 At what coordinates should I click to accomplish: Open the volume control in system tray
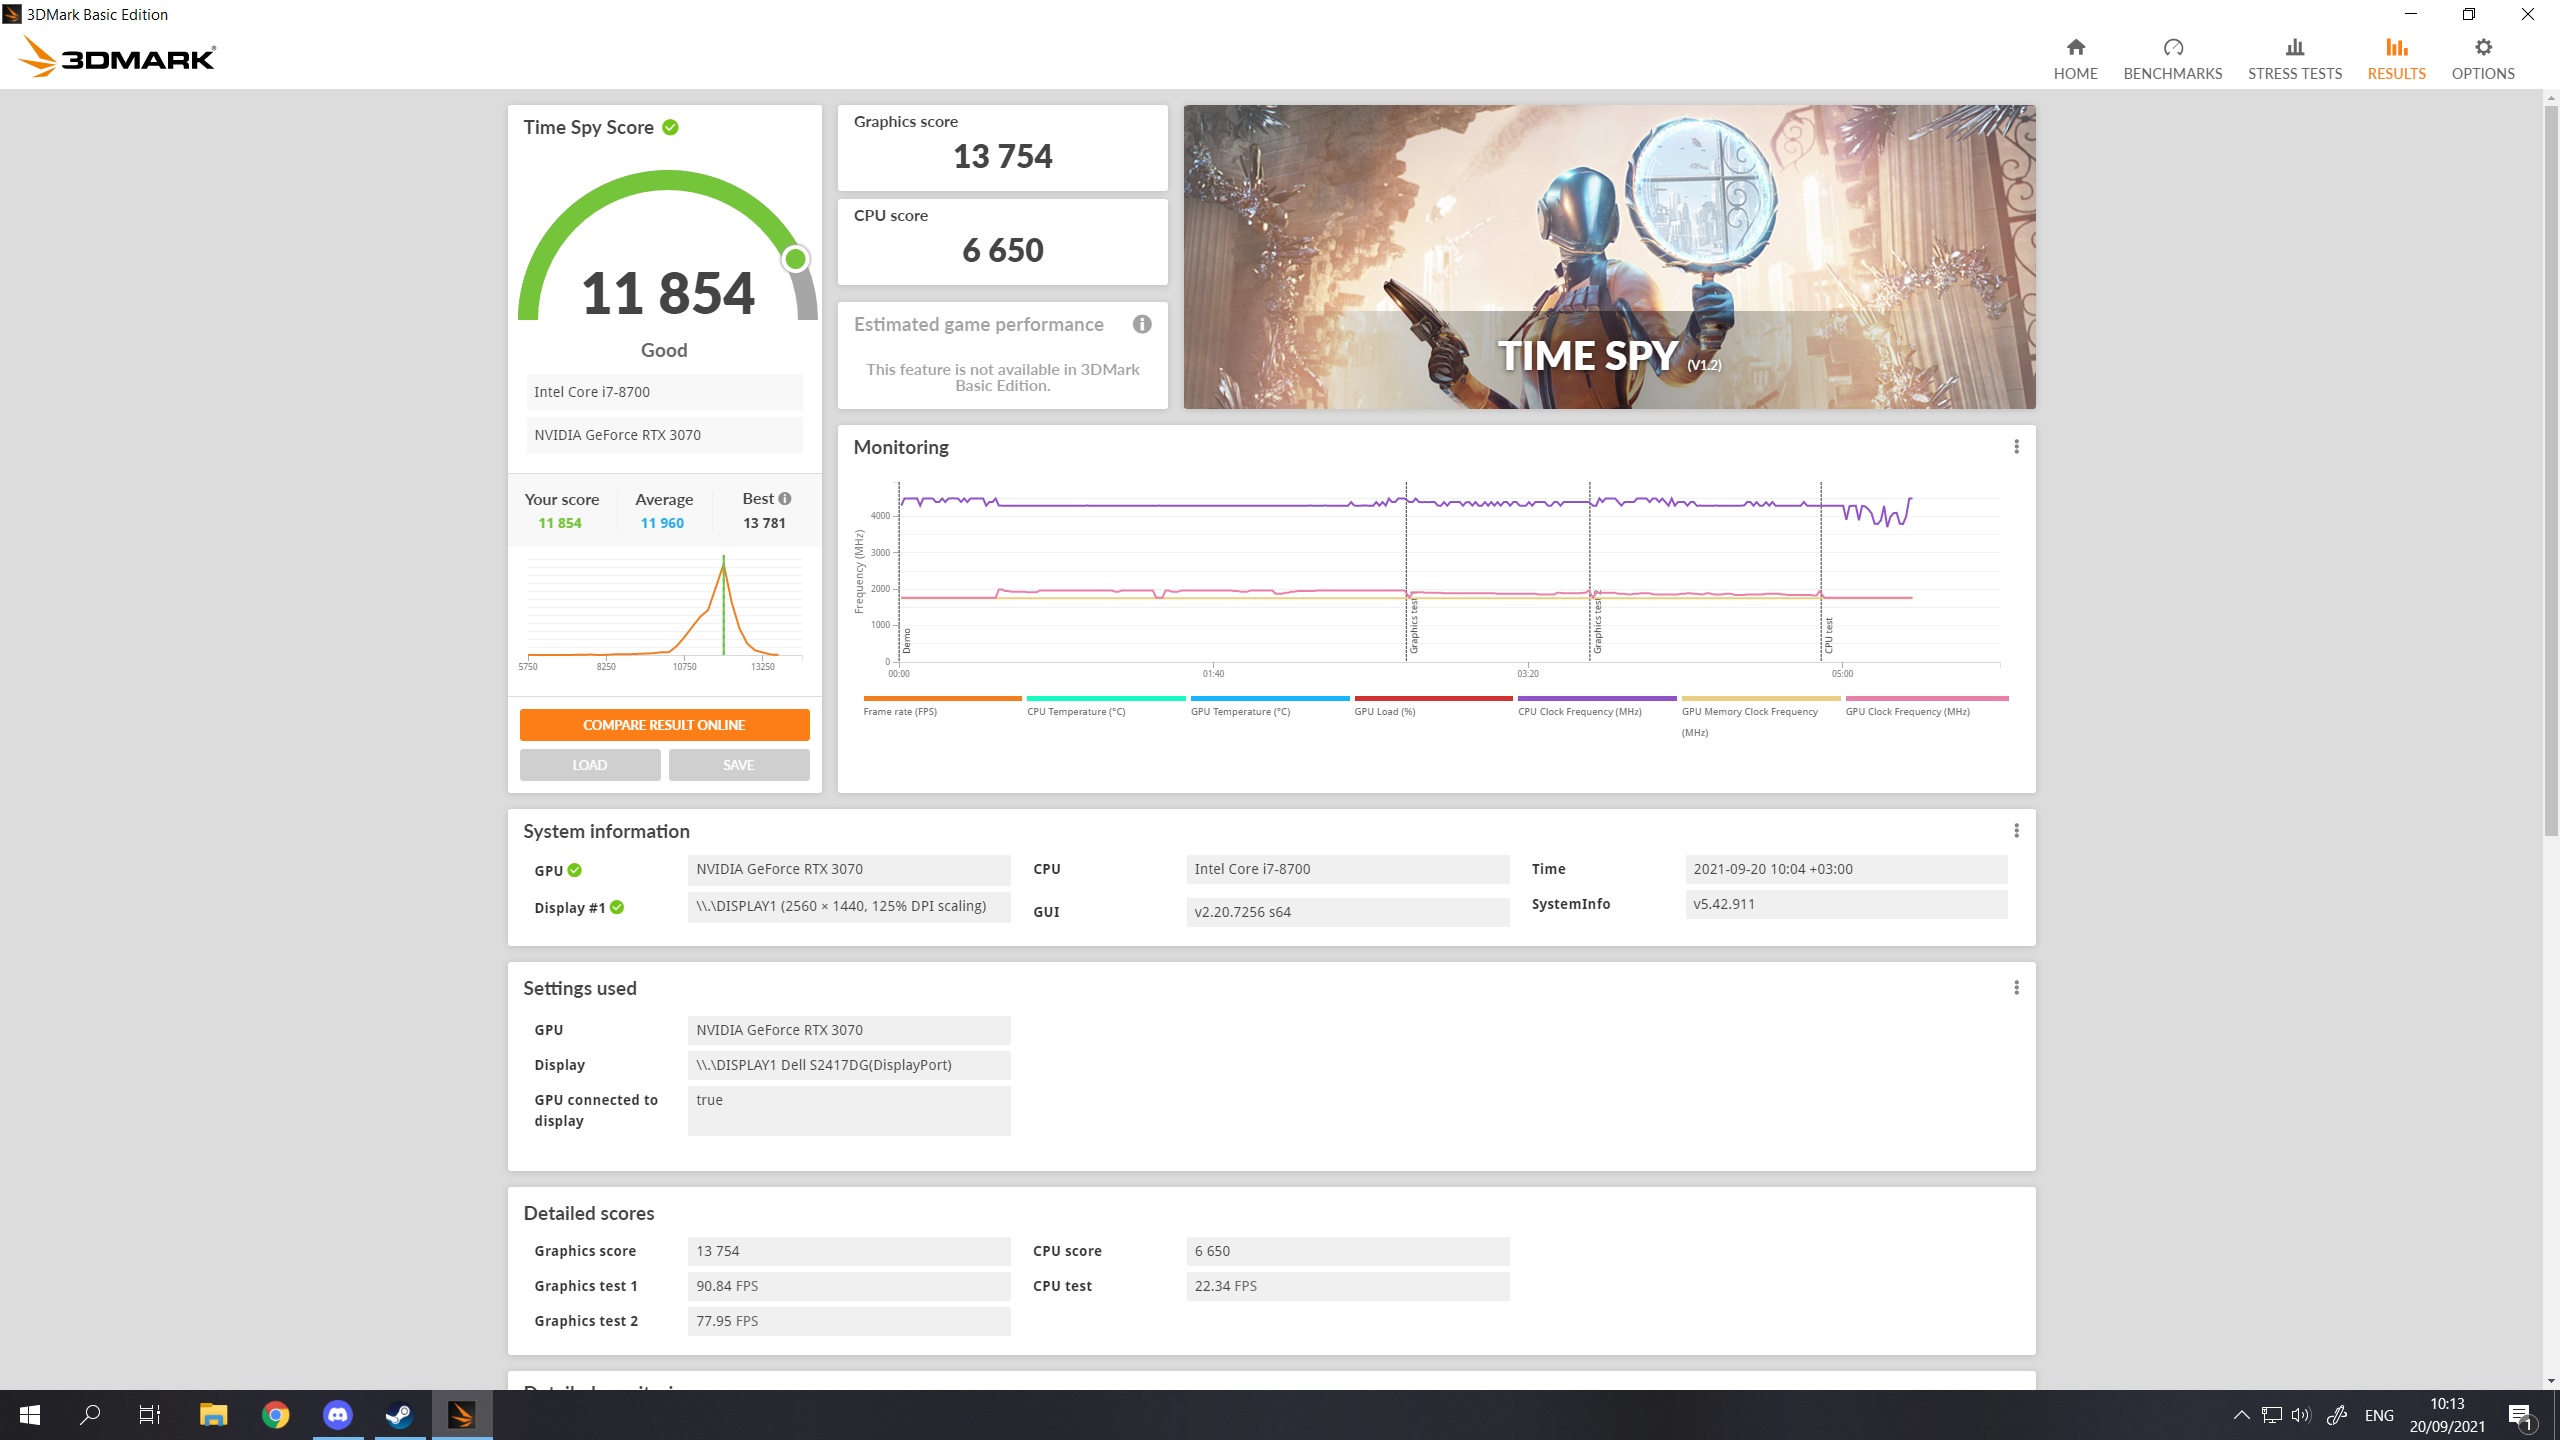point(2301,1415)
